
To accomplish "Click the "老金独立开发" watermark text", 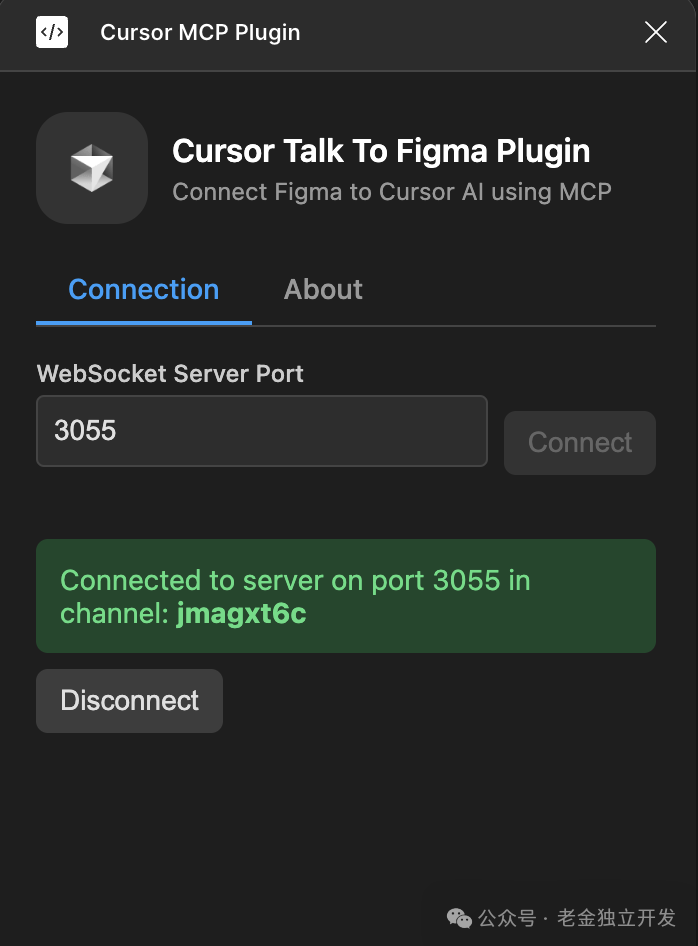I will (616, 918).
